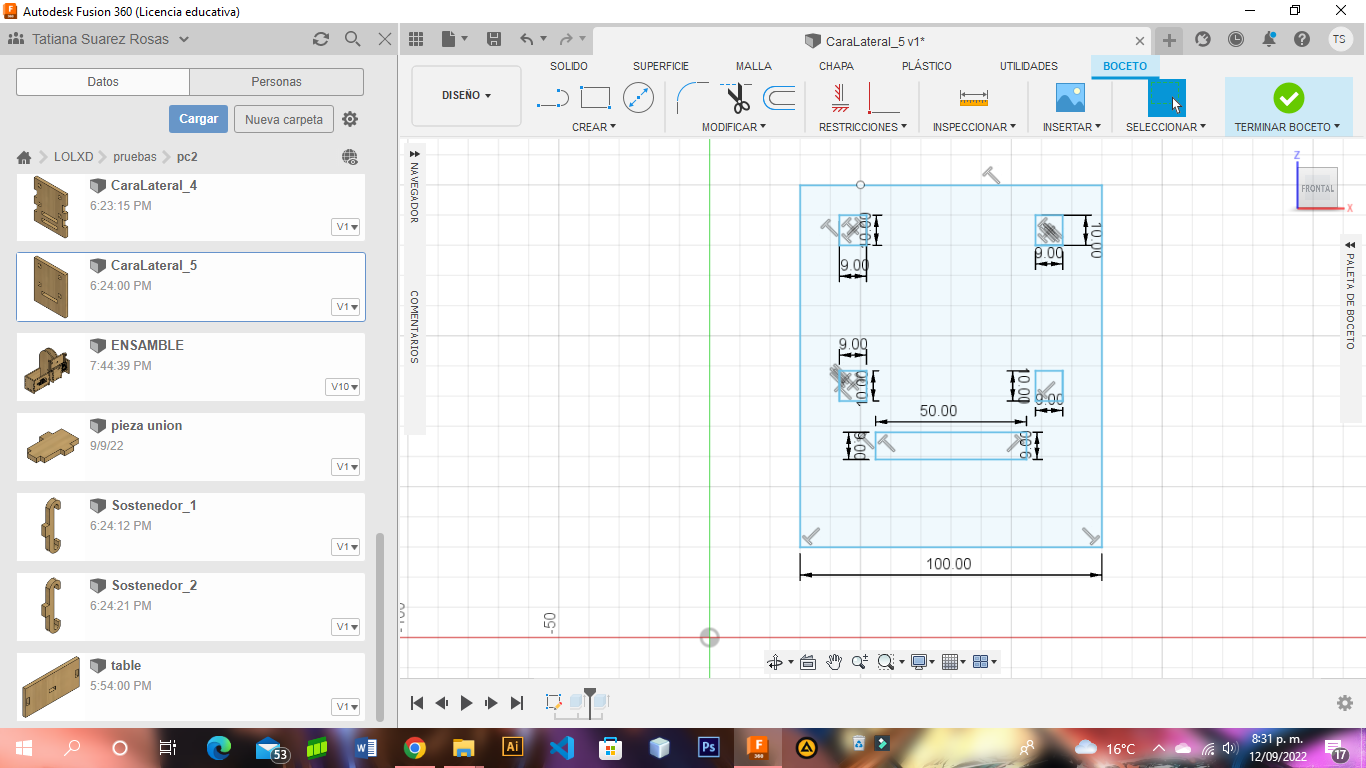The image size is (1366, 768).
Task: Activate the Trim scissors tool
Action: tap(737, 98)
